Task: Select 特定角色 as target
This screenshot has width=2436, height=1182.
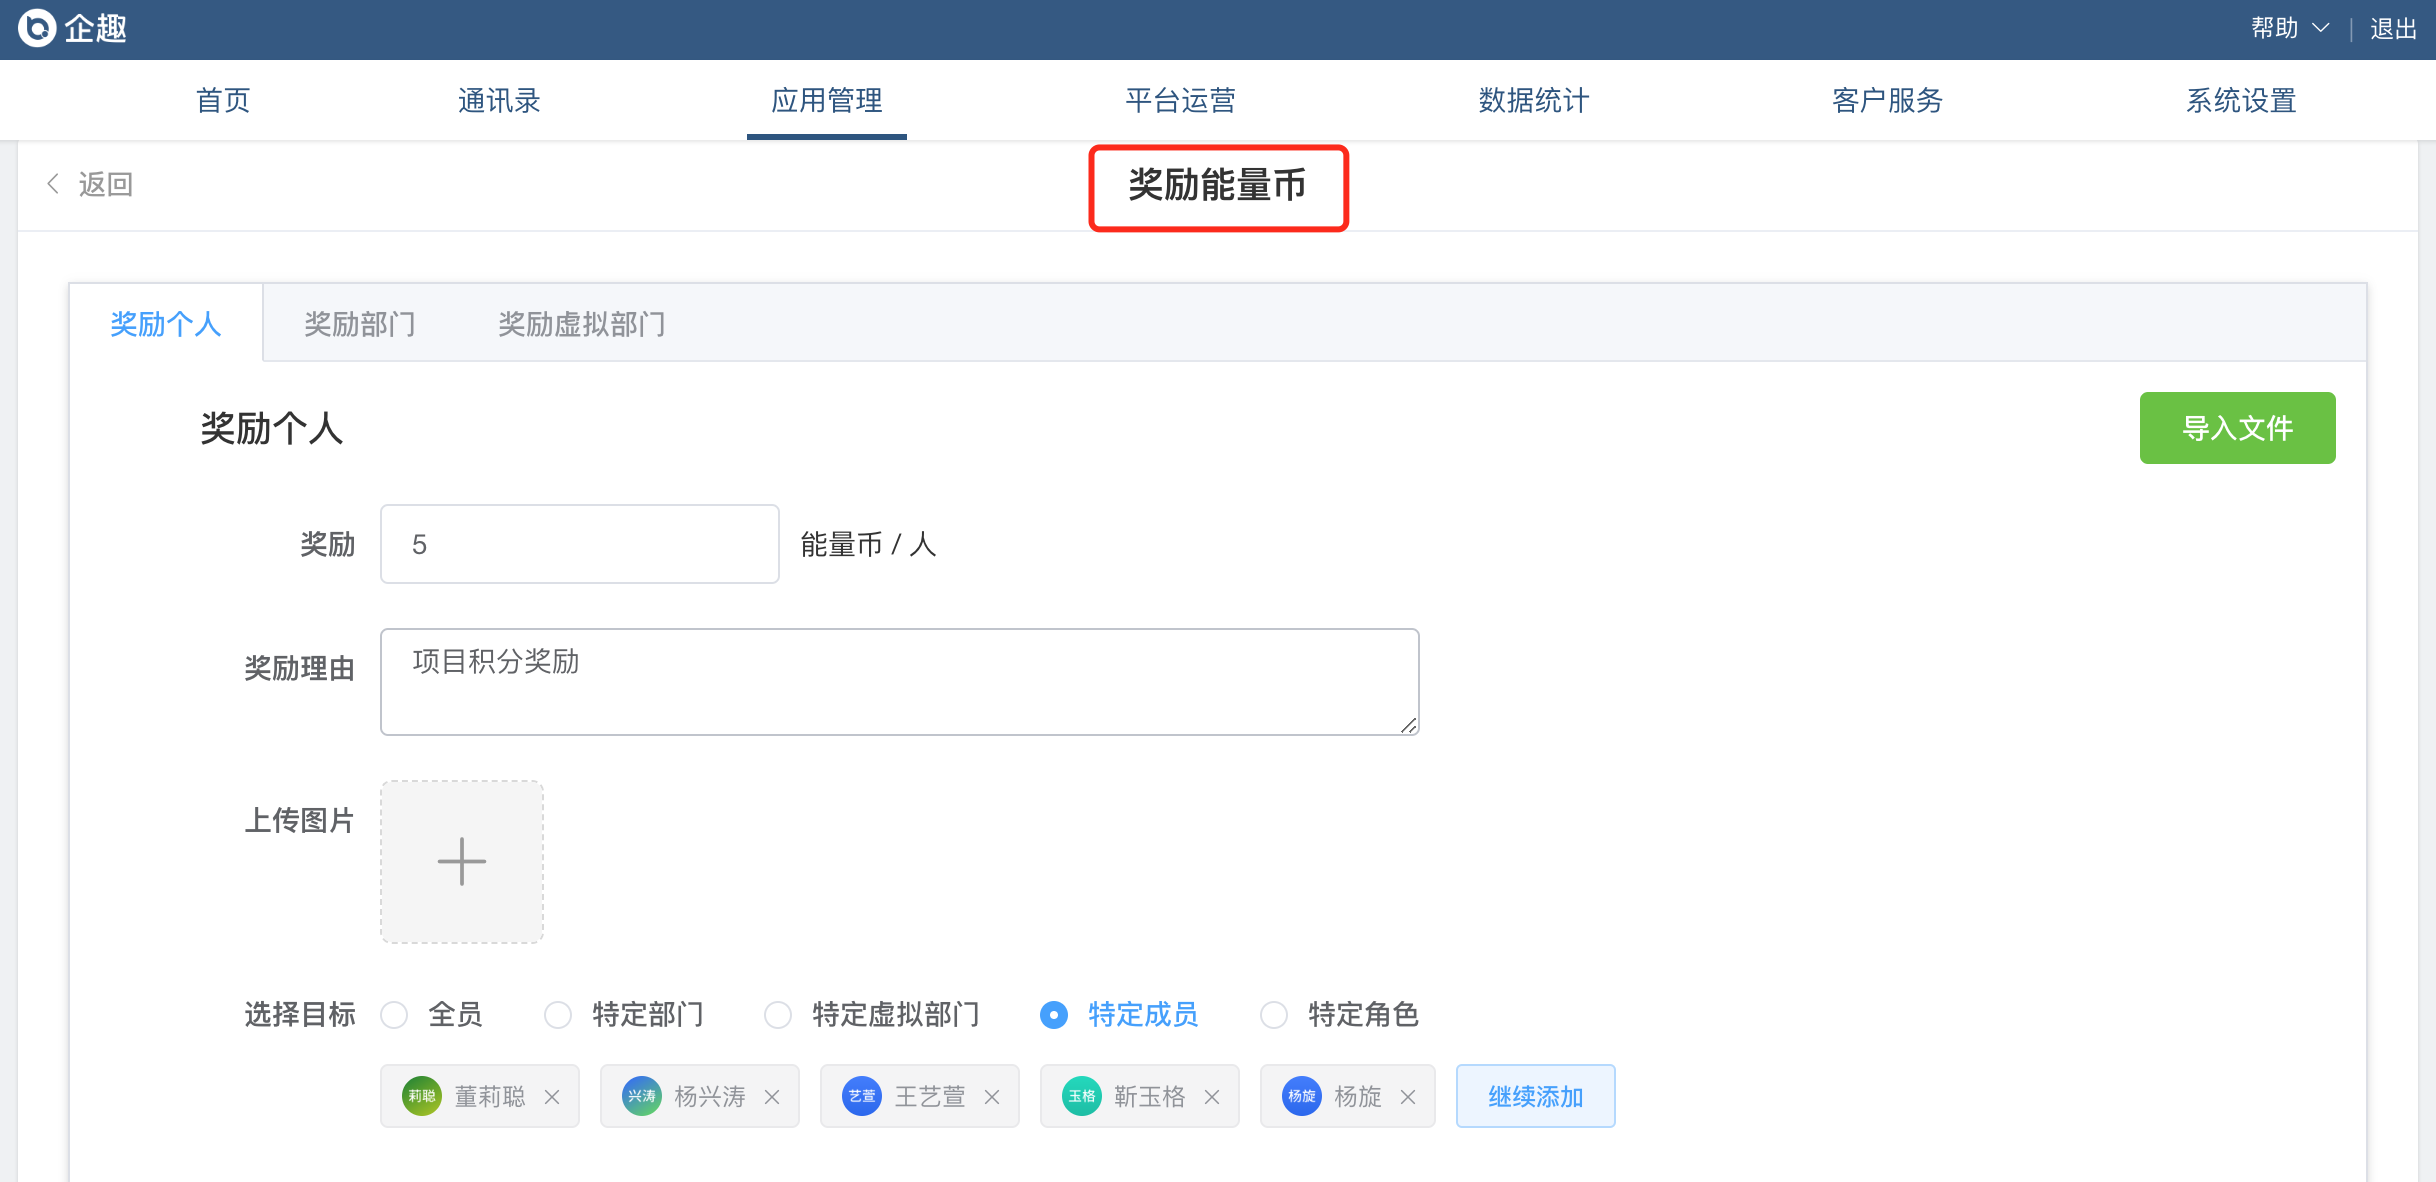Action: (1274, 1015)
